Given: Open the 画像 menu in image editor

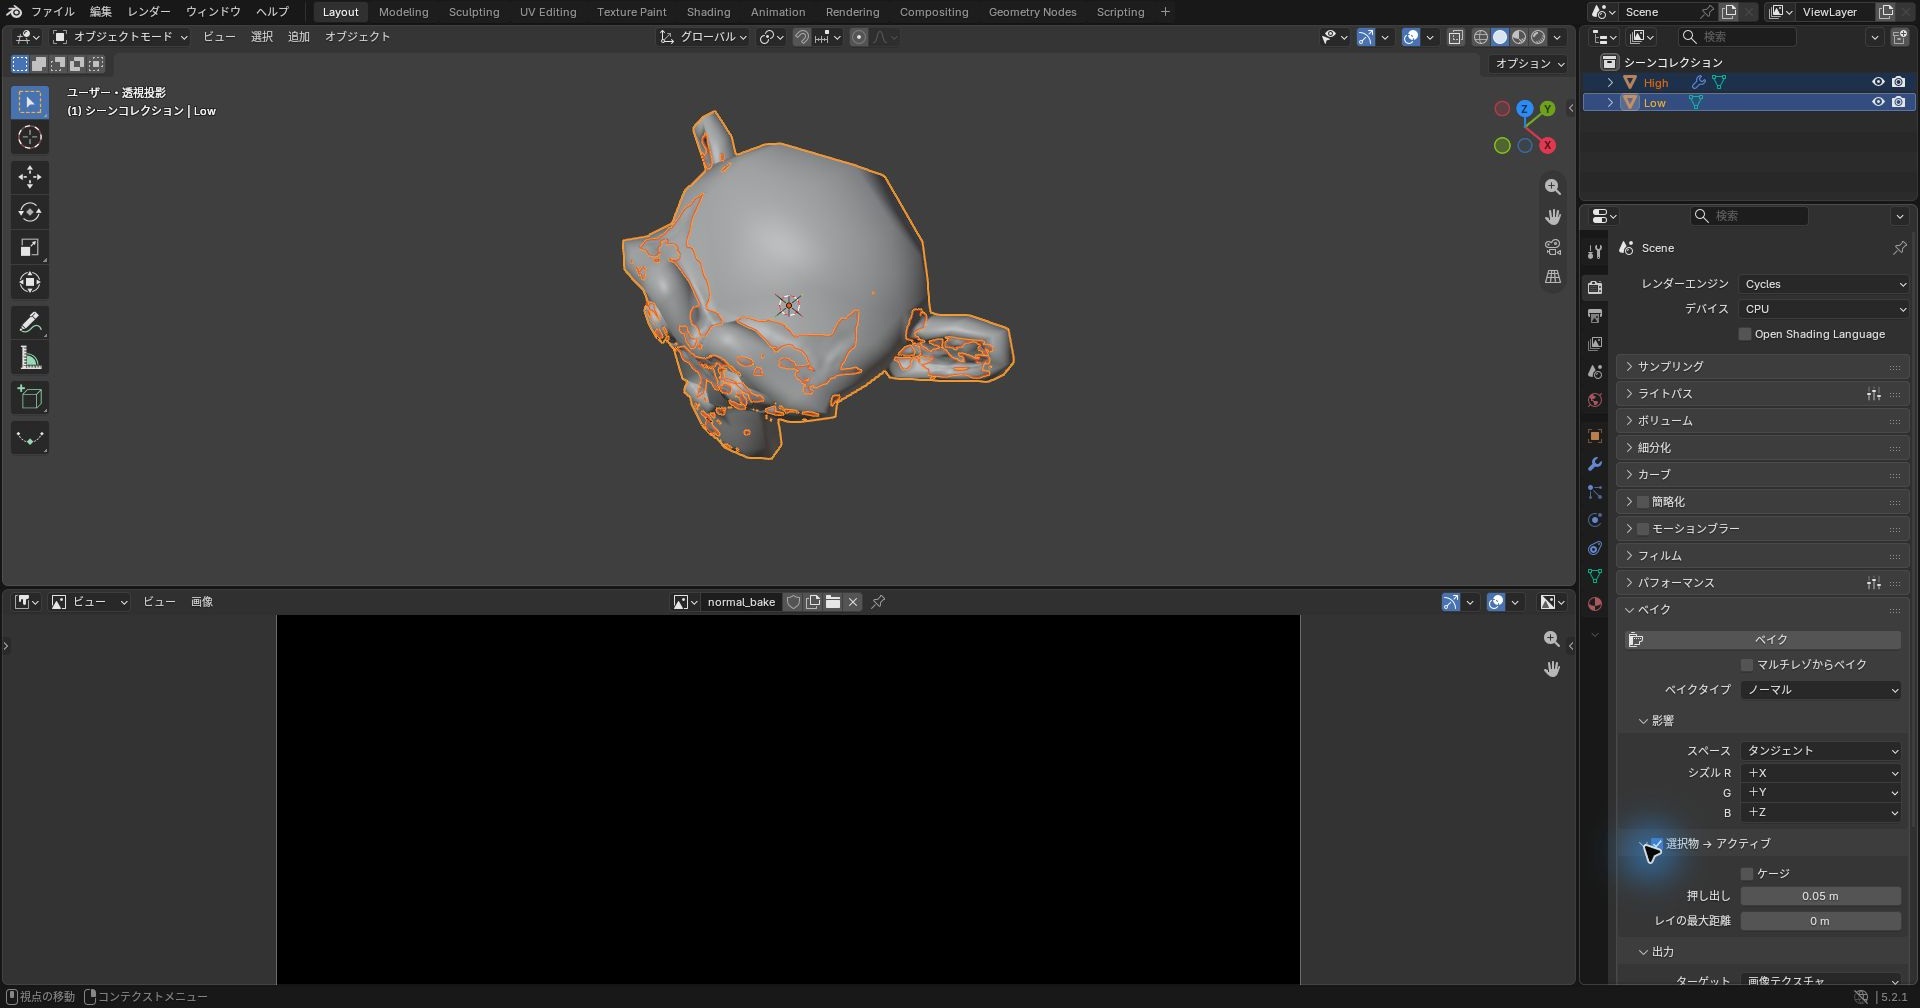Looking at the screenshot, I should click(x=202, y=602).
